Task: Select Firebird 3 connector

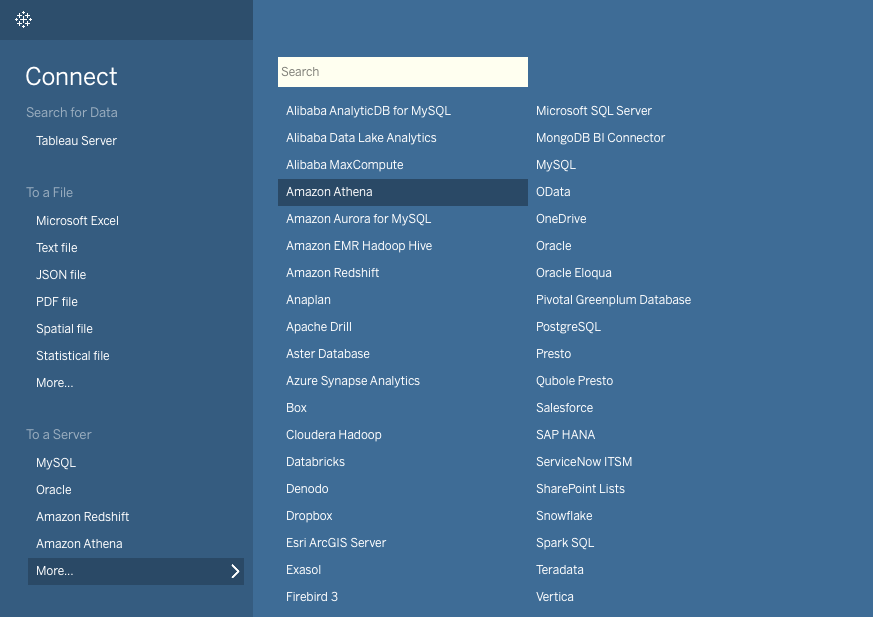Action: pyautogui.click(x=312, y=597)
